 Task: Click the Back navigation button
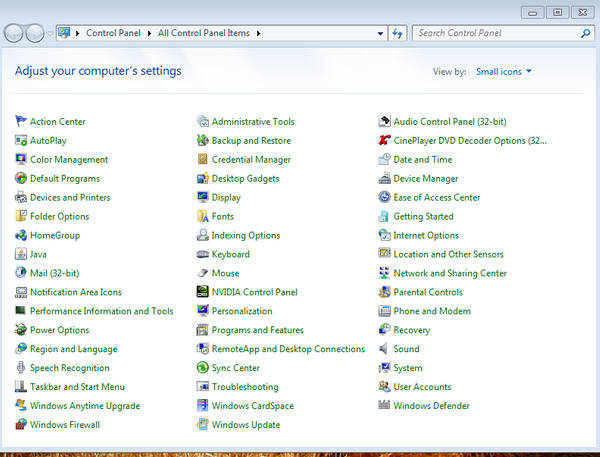[15, 33]
